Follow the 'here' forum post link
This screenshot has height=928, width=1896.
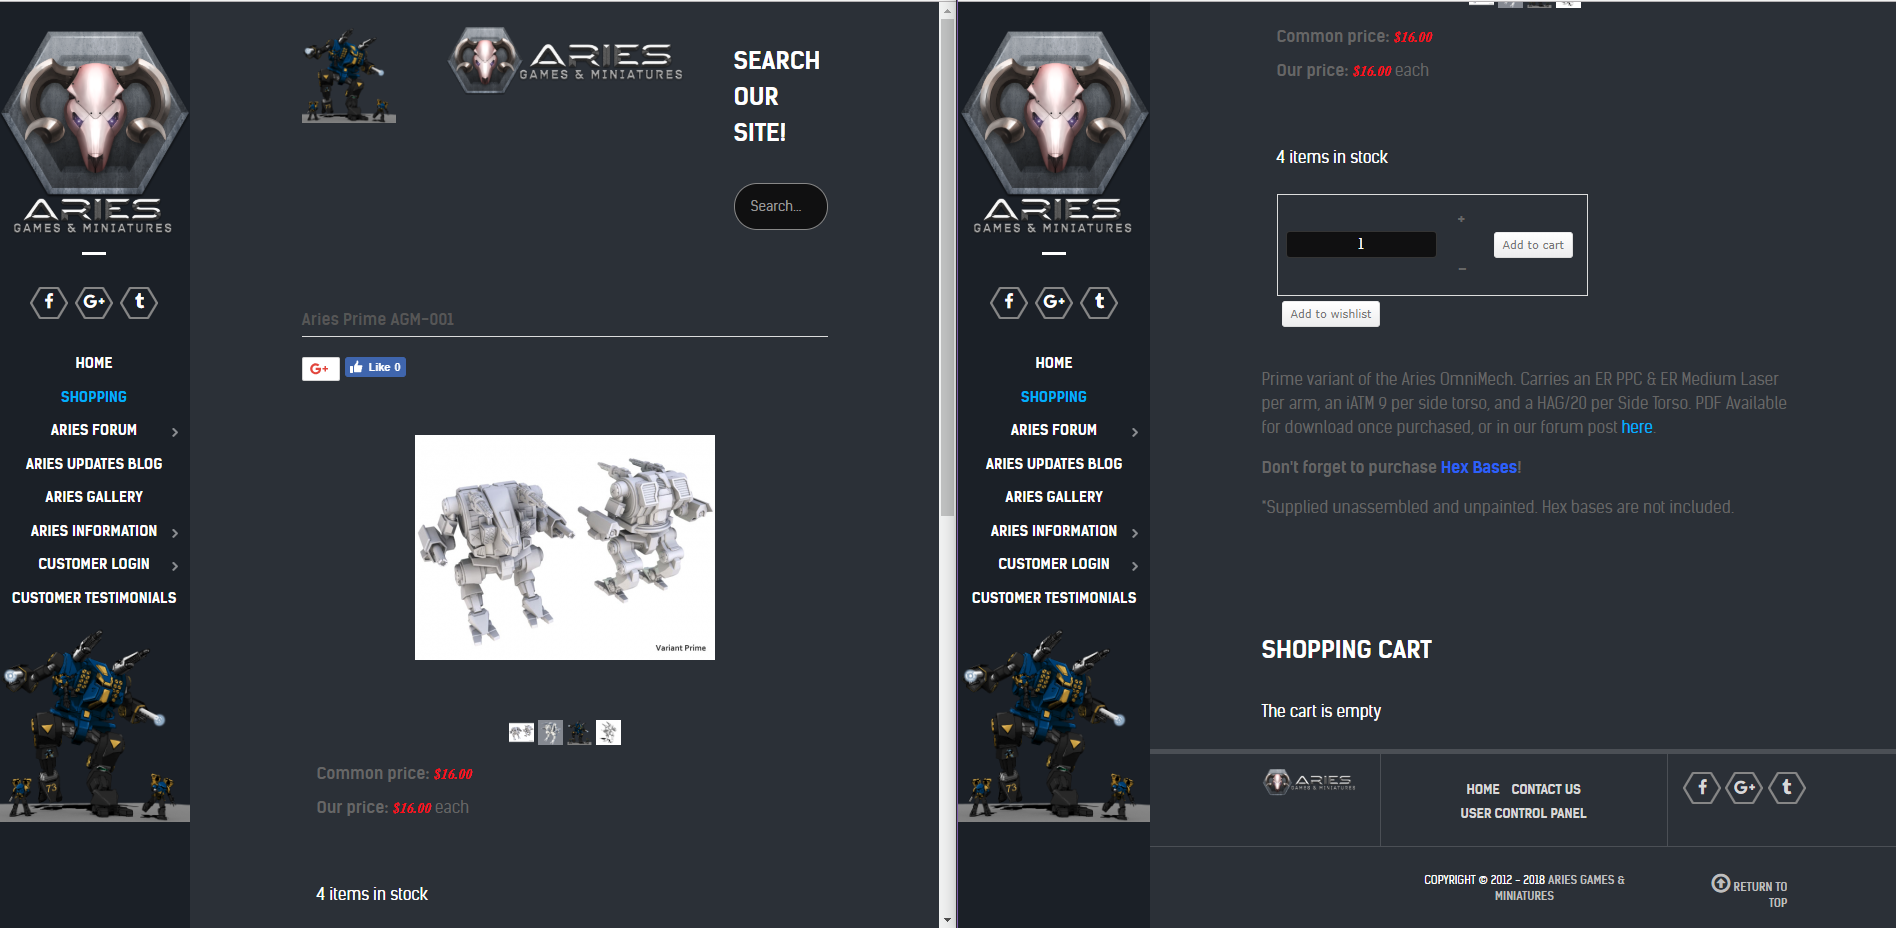(x=1637, y=427)
